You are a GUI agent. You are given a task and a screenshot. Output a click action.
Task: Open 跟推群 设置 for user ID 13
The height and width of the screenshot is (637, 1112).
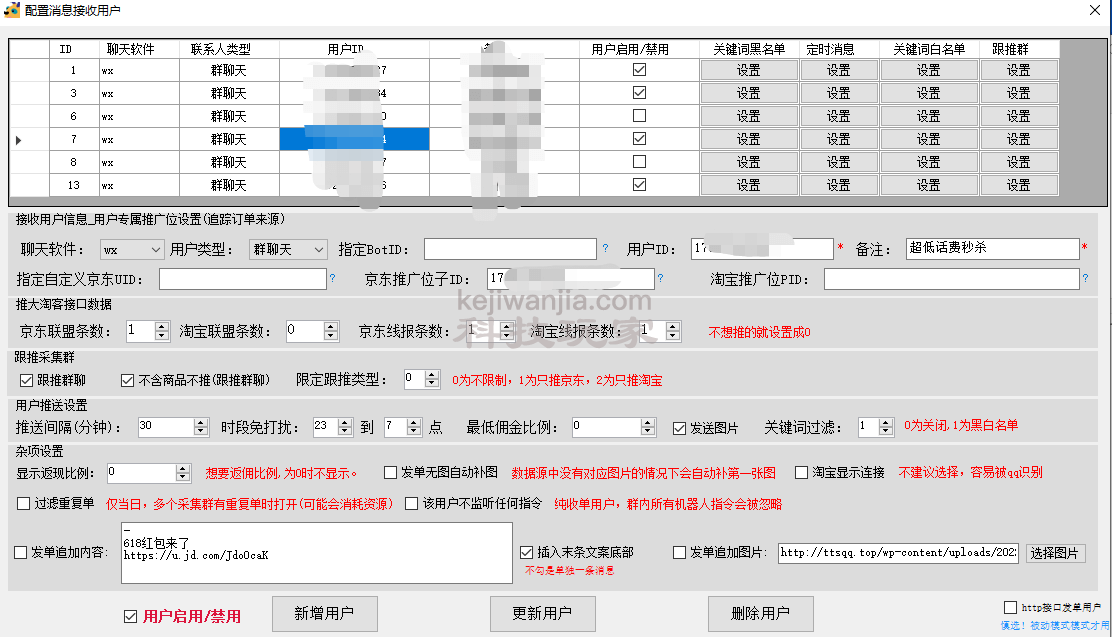(x=1019, y=185)
